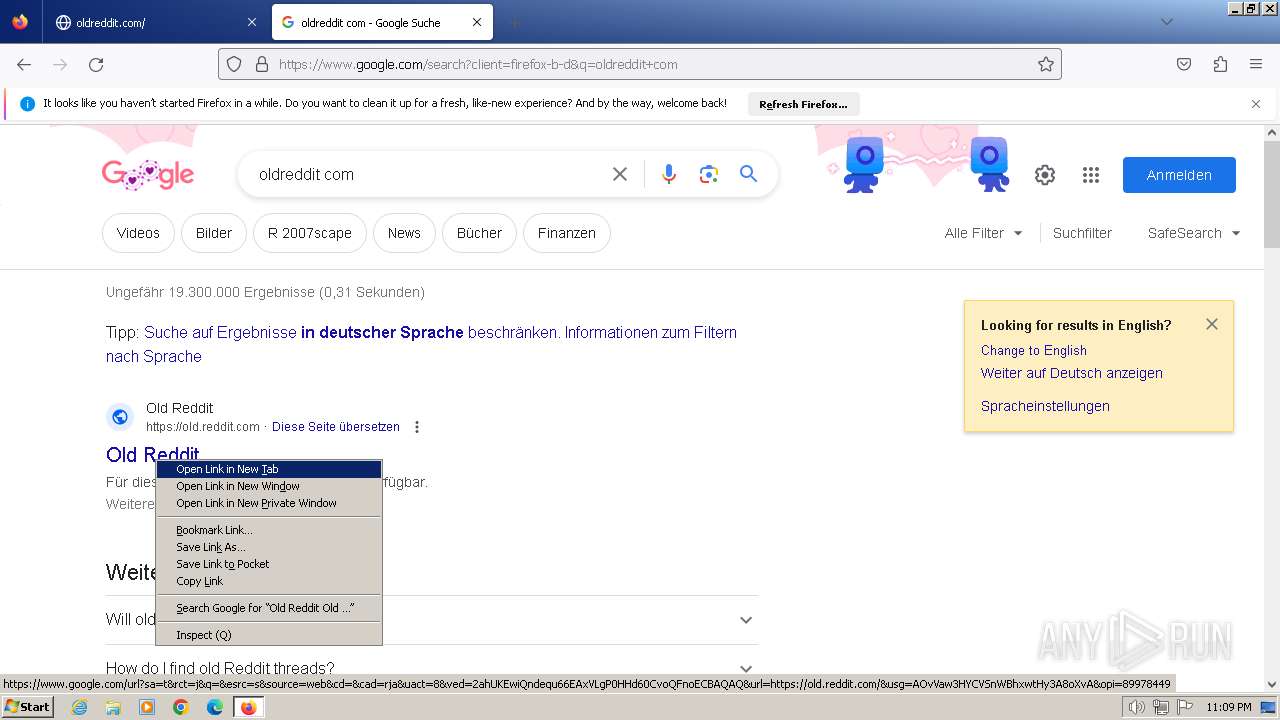Click the padlock site info icon
Screen dimensions: 1280x720
(x=262, y=64)
